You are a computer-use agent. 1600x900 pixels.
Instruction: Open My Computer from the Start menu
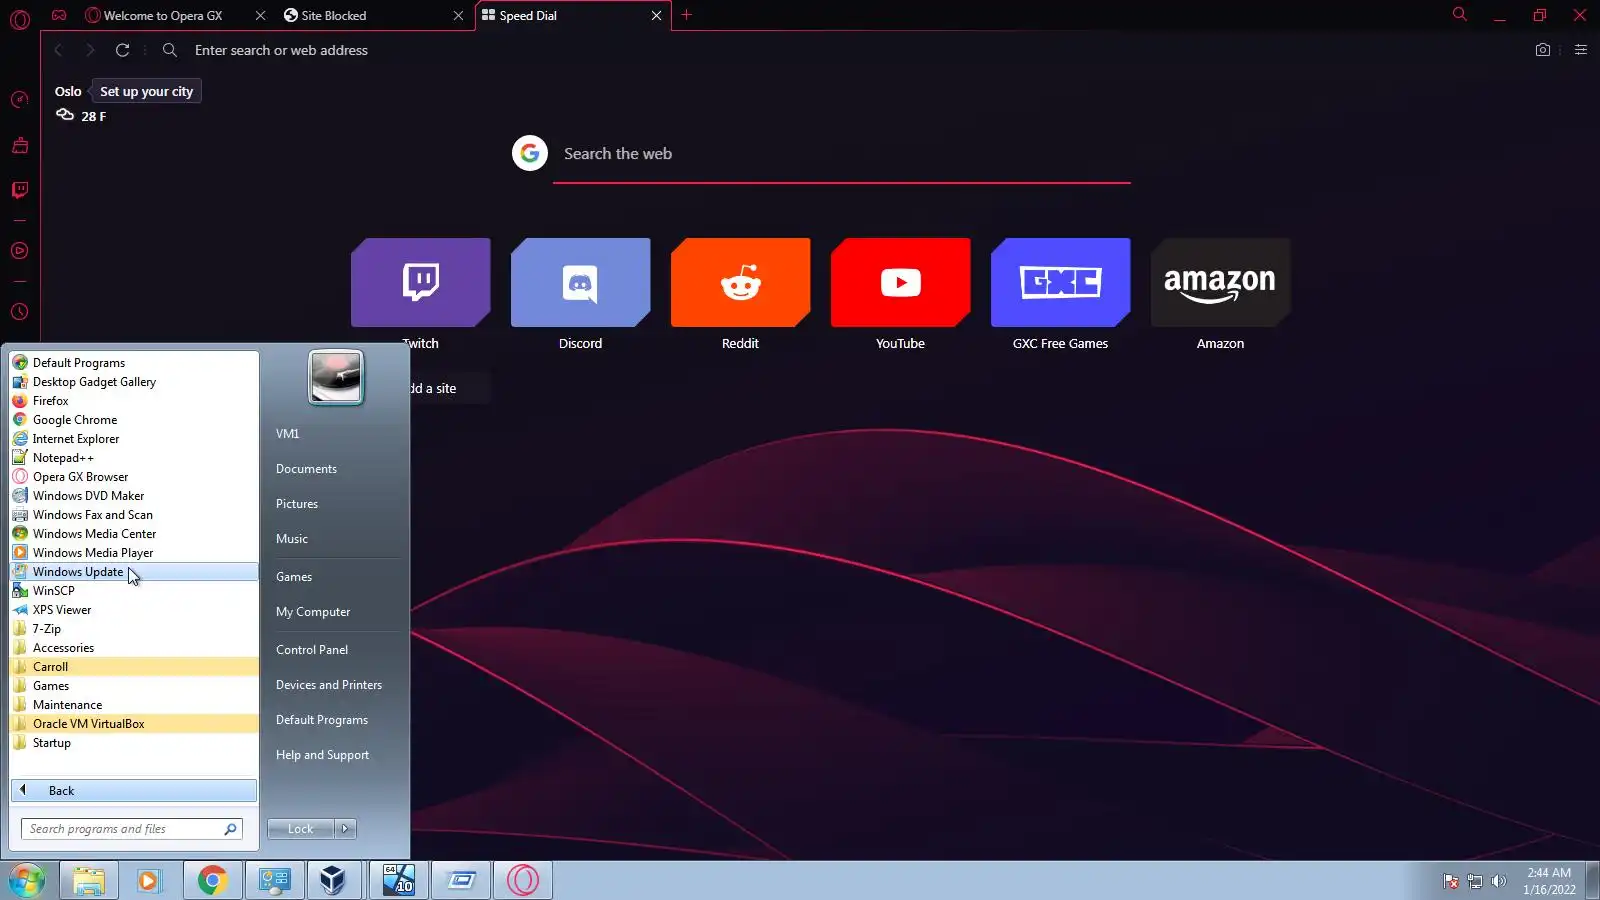pos(313,612)
